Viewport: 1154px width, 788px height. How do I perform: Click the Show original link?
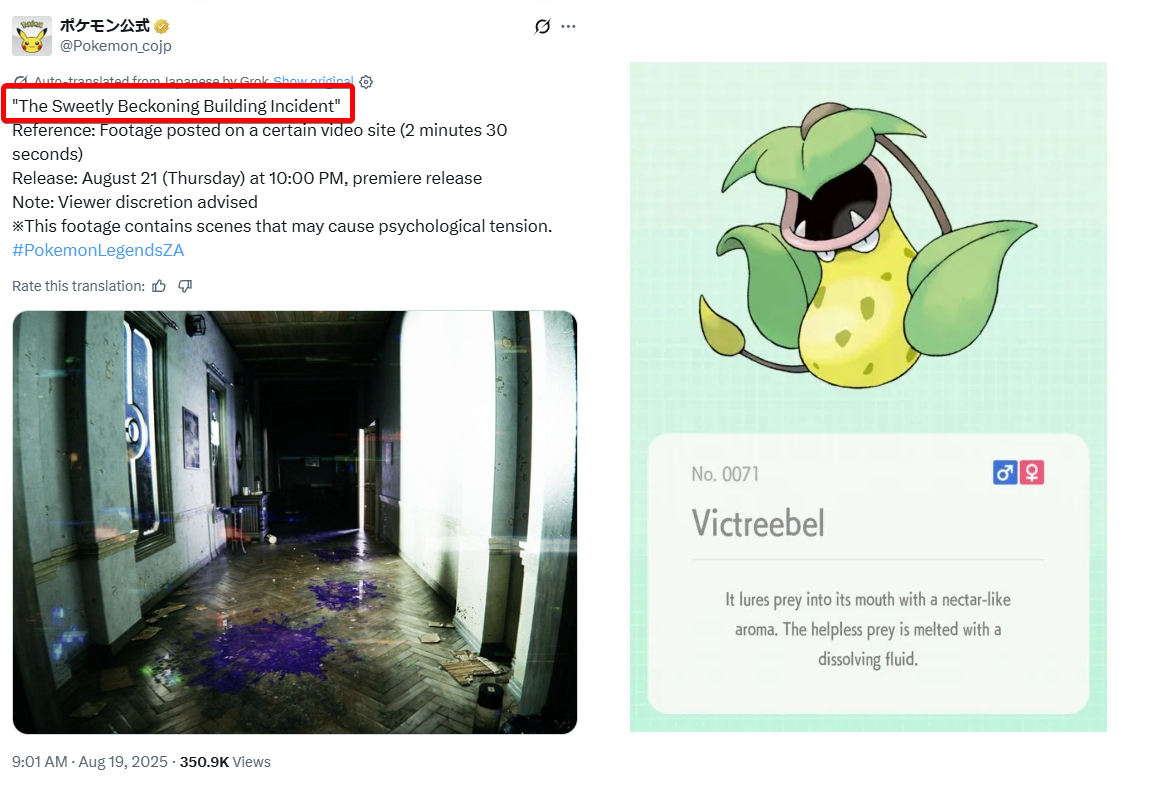(314, 81)
